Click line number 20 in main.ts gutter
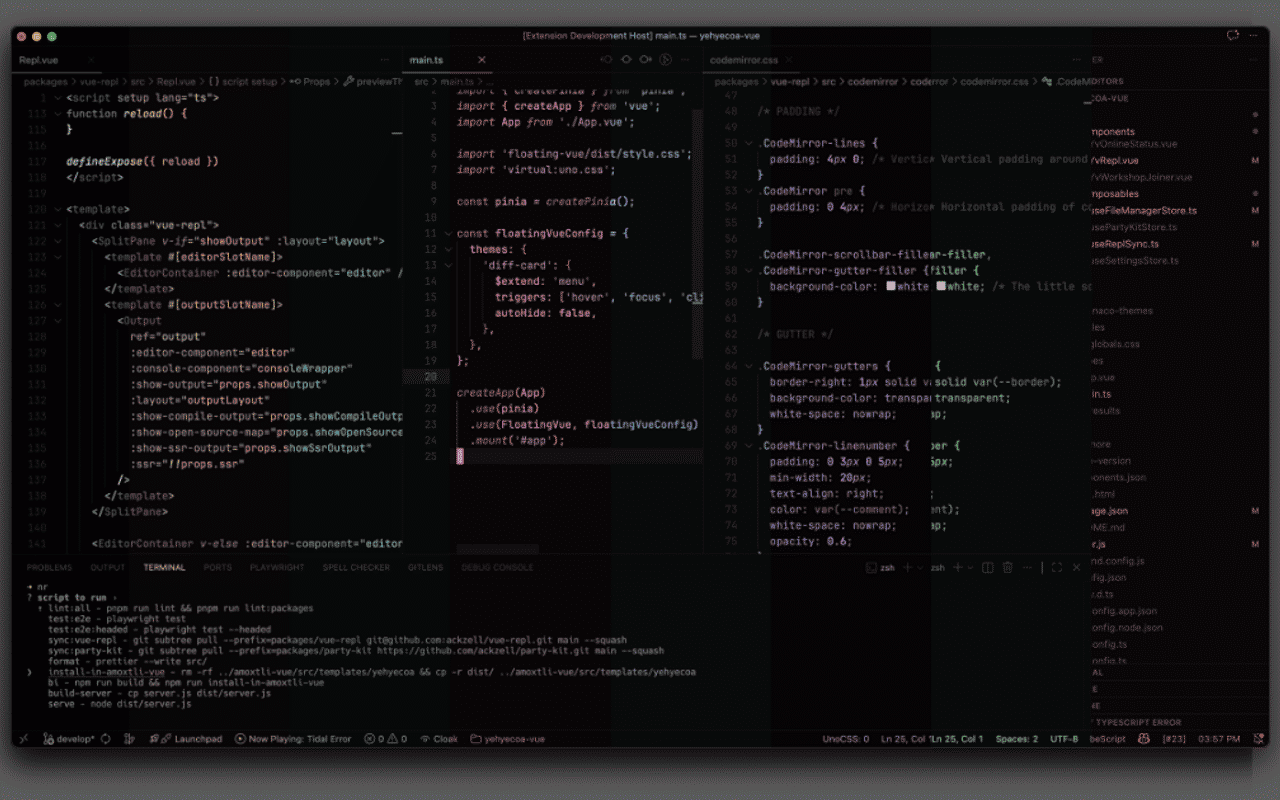This screenshot has height=800, width=1280. (431, 377)
